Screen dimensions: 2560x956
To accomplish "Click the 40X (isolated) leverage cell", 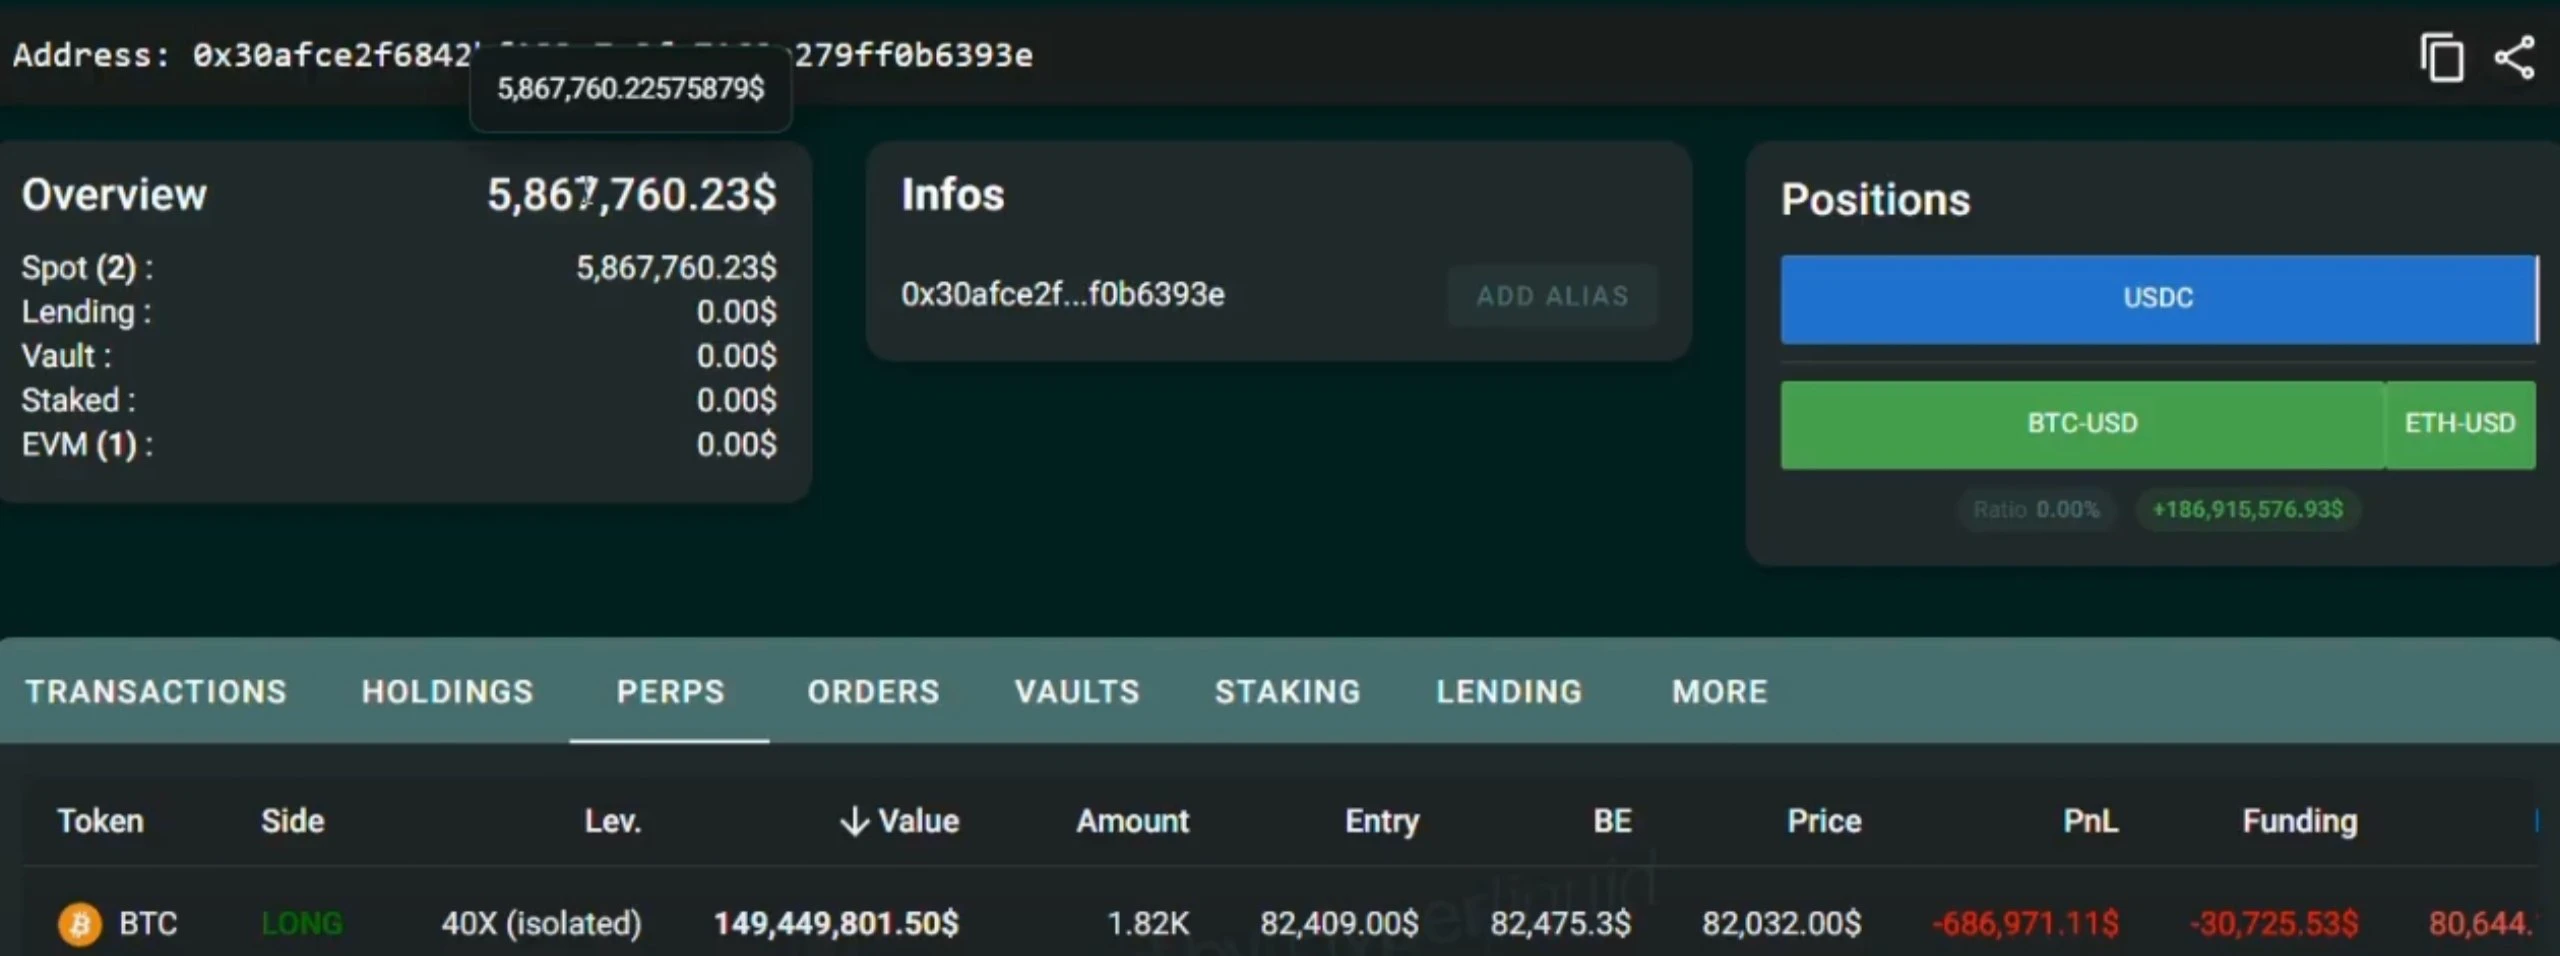I will 541,923.
